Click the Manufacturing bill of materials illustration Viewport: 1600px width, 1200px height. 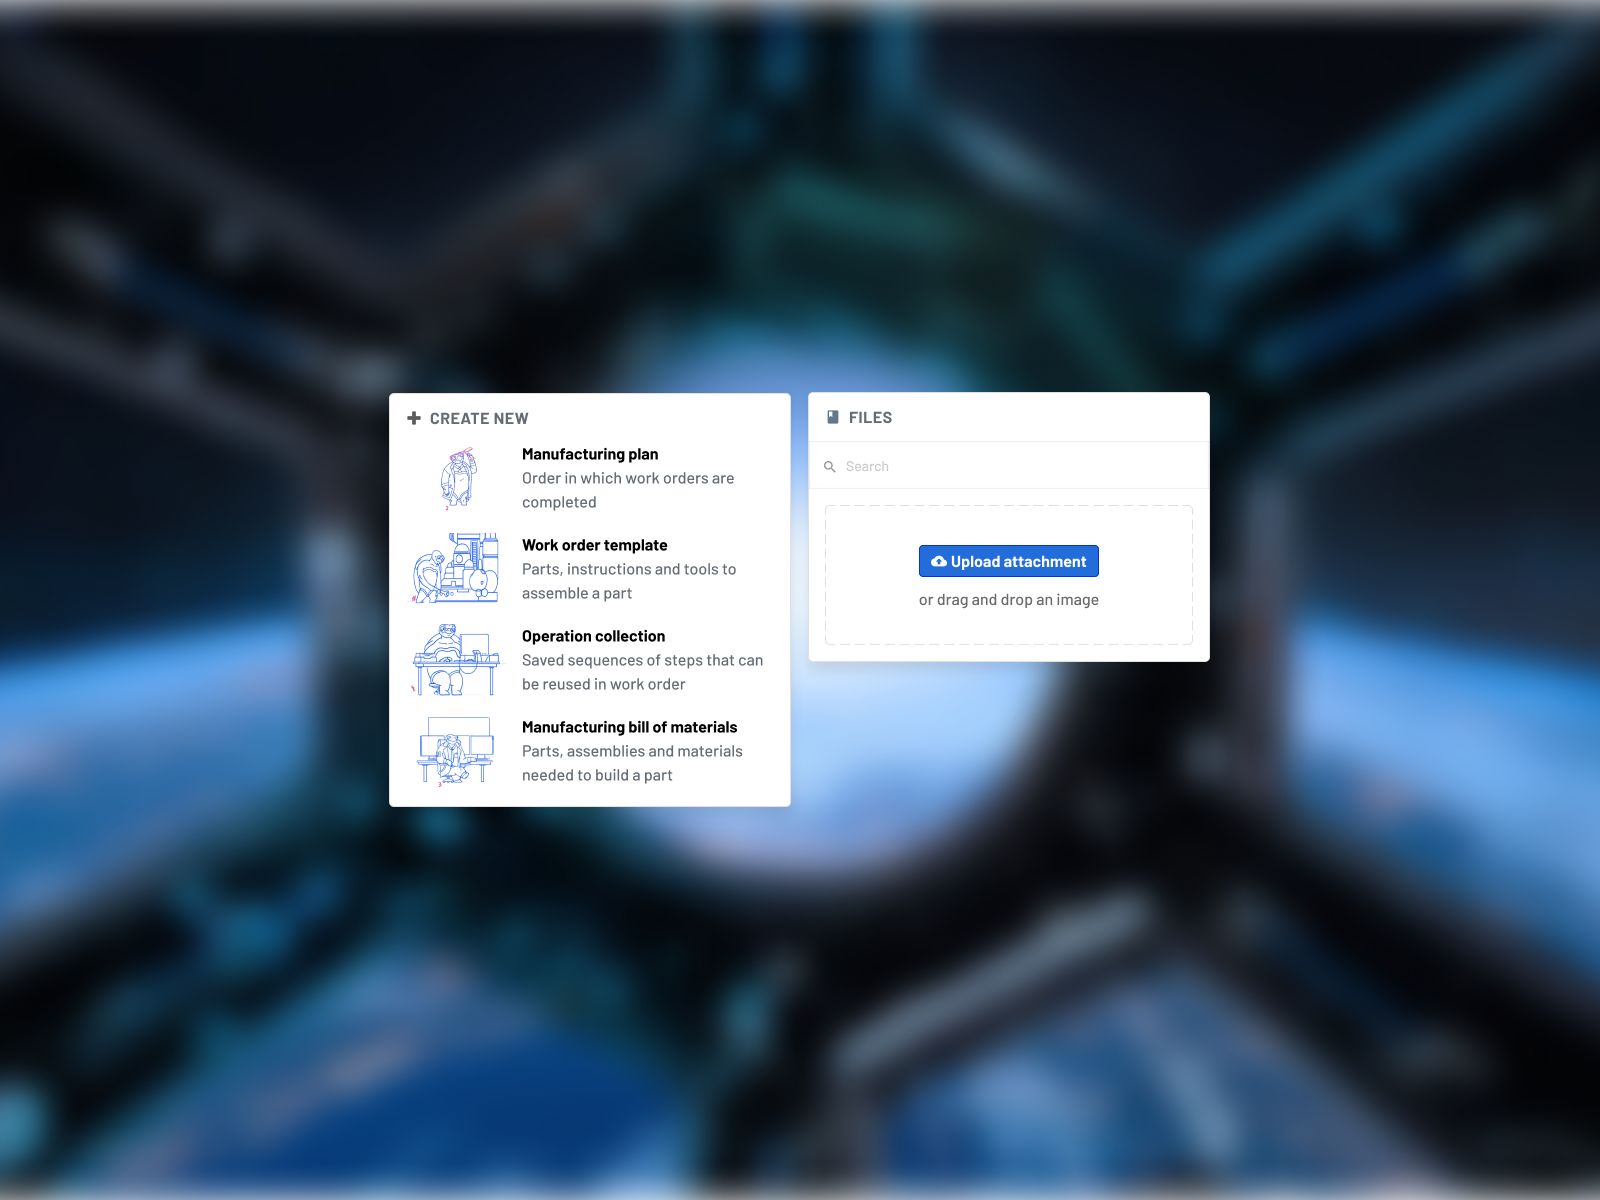click(x=456, y=750)
